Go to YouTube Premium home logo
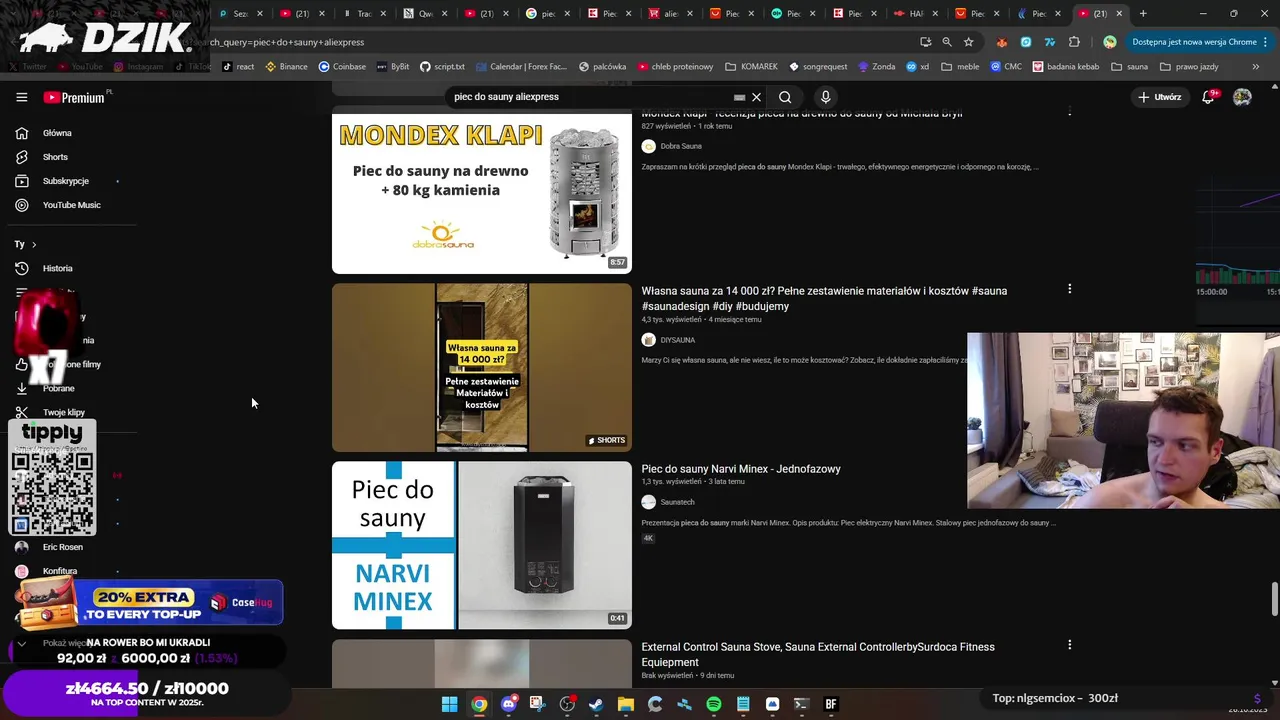Screen dimensions: 1280x720 pyautogui.click(x=75, y=97)
